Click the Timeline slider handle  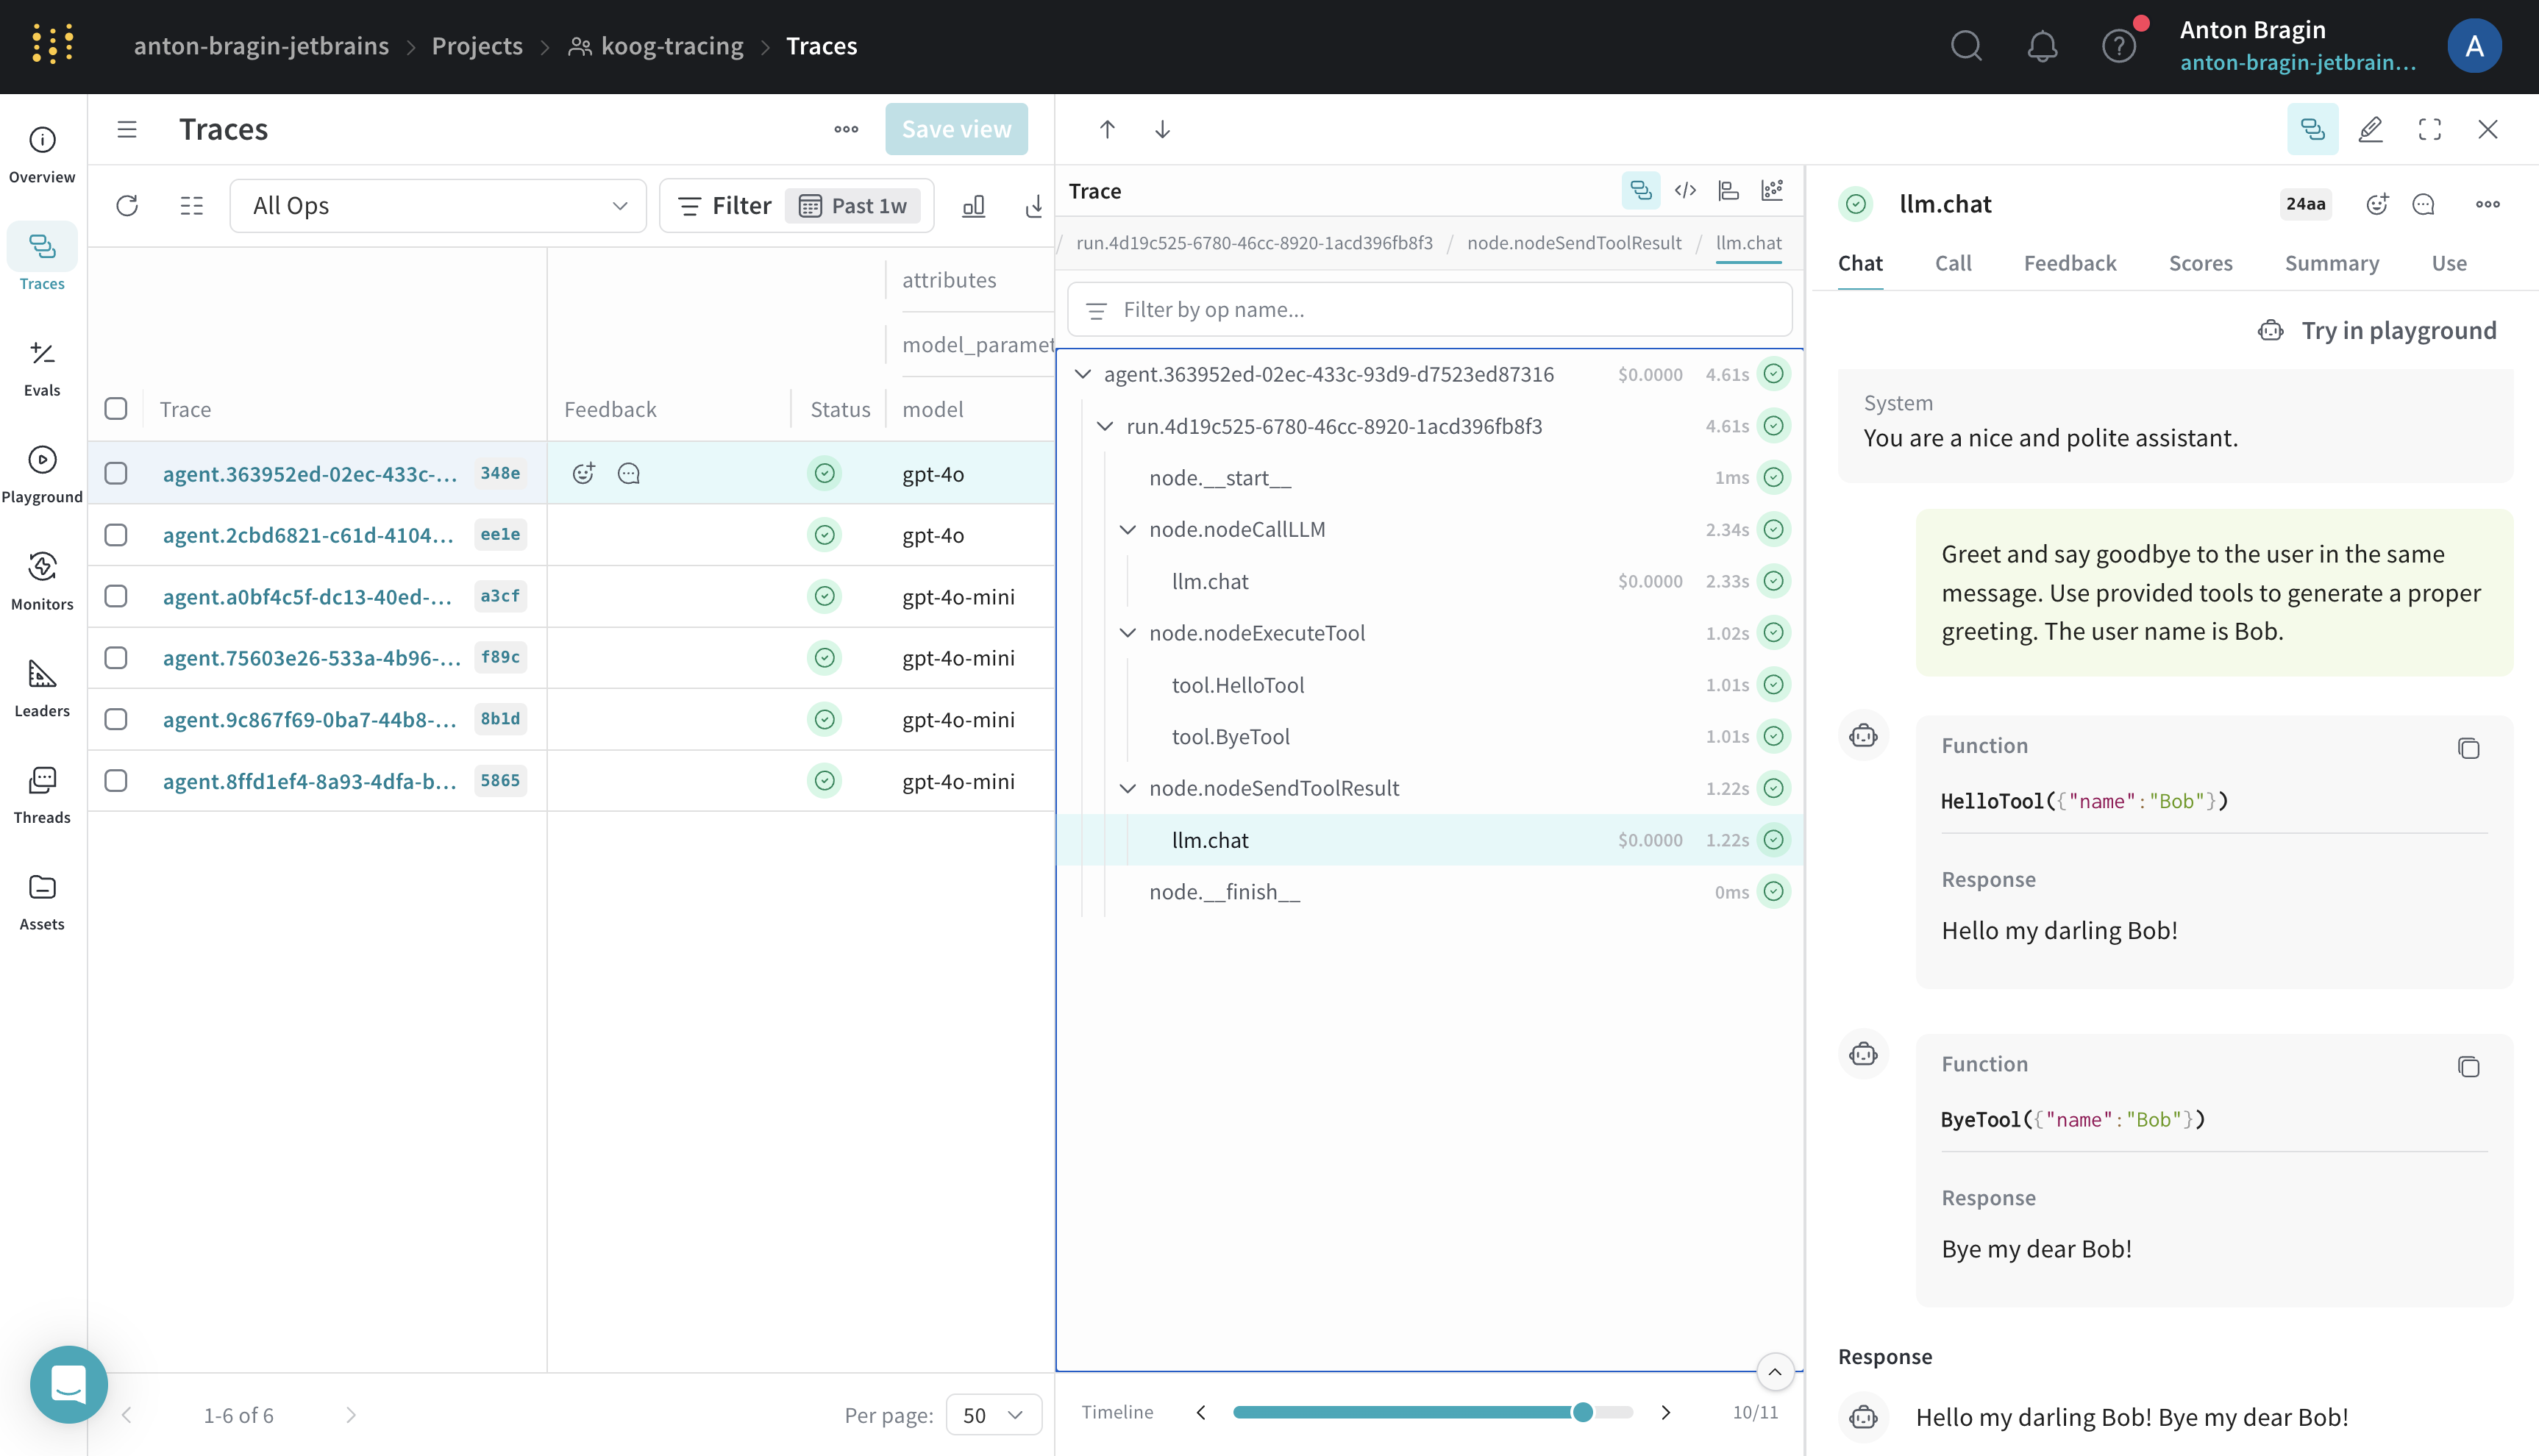click(1582, 1412)
